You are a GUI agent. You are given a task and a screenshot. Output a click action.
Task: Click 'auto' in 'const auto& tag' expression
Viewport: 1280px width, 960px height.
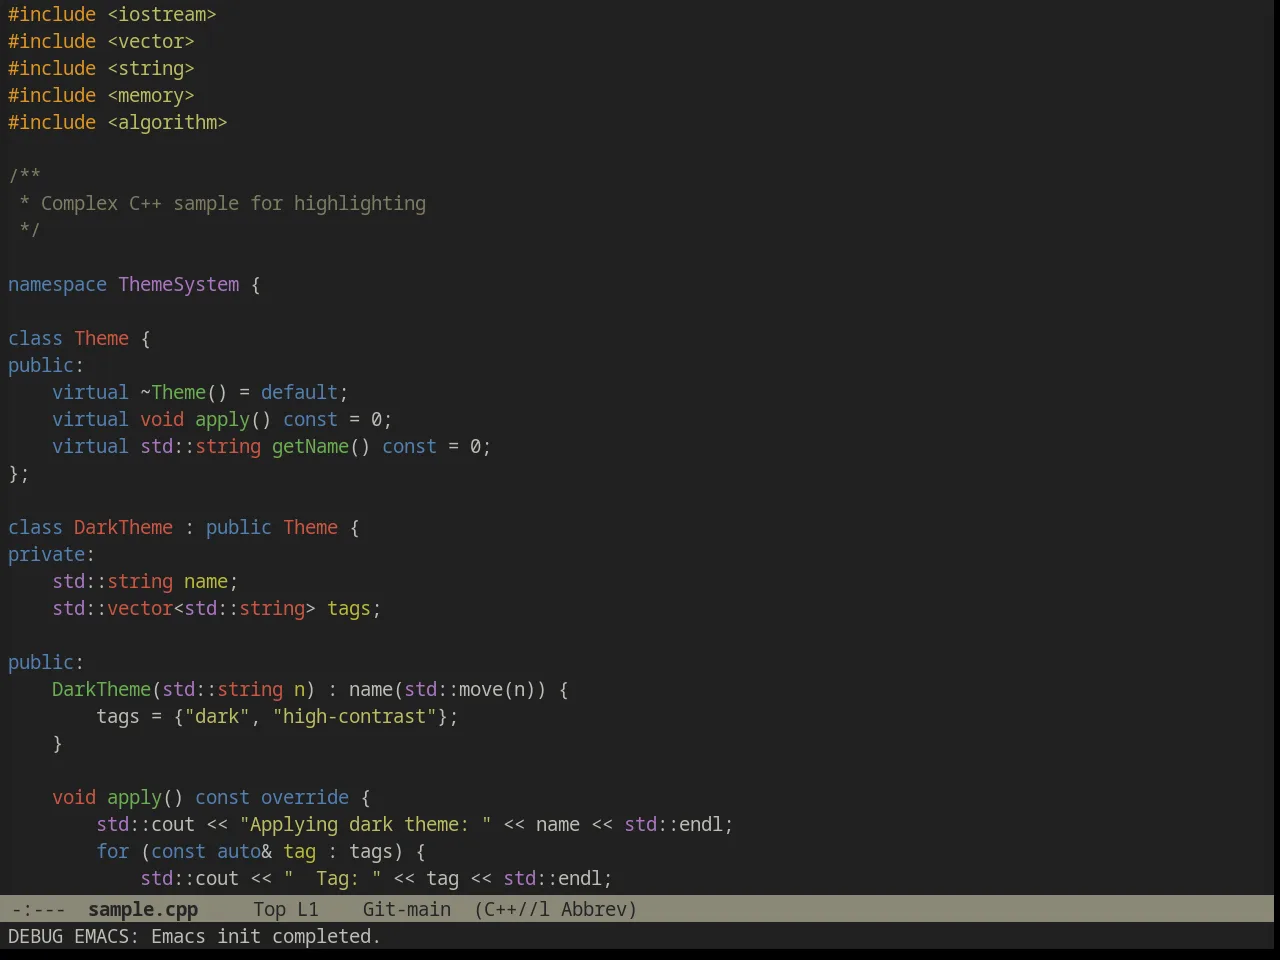[x=239, y=851]
